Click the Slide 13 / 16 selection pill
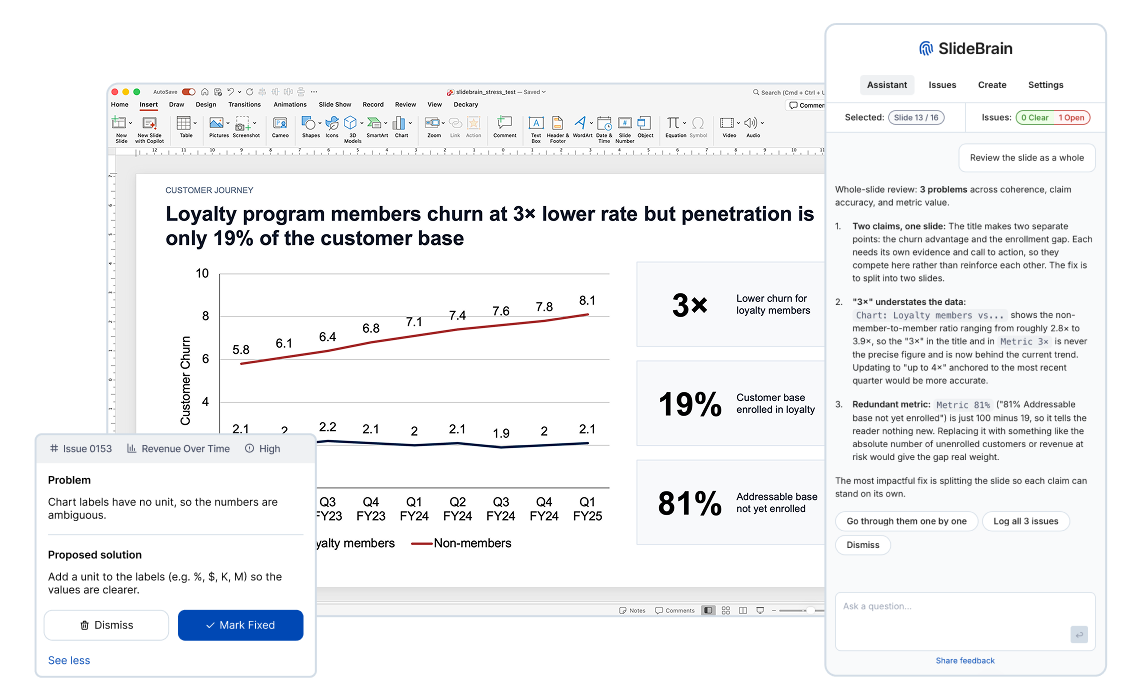 (x=916, y=117)
